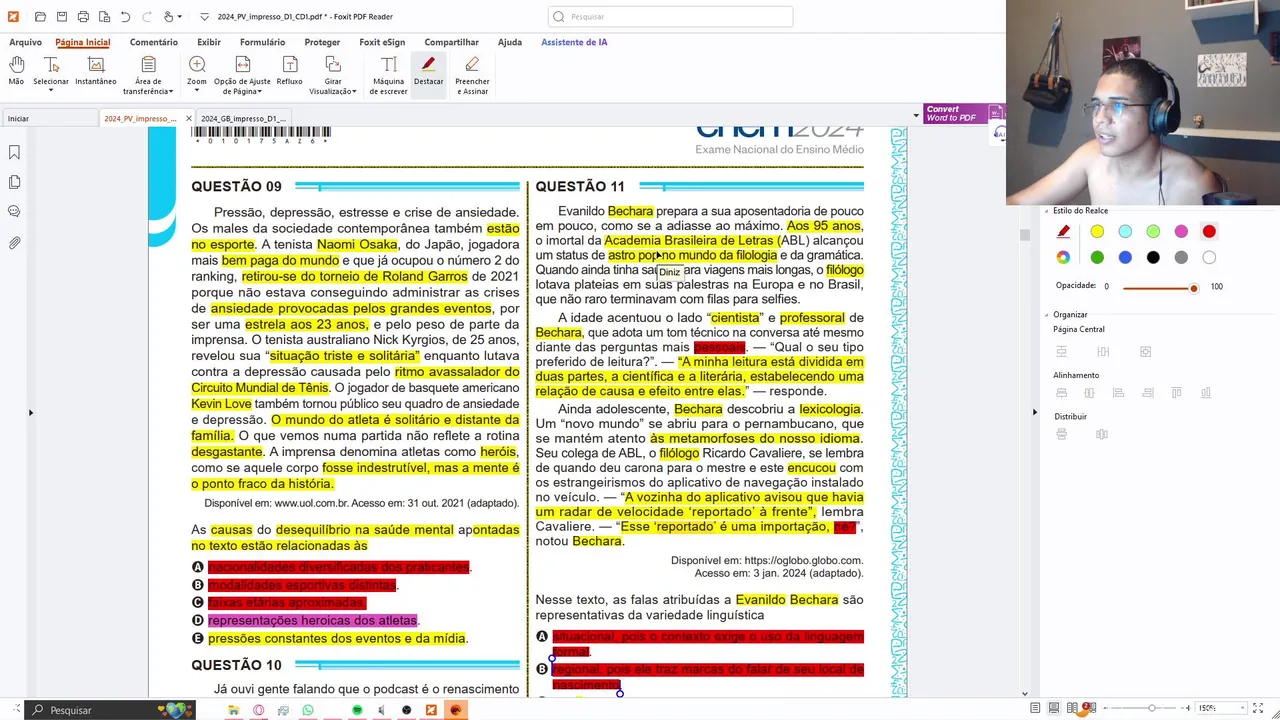Viewport: 1280px width, 720px height.
Task: Choose the red highlight color
Action: pyautogui.click(x=1209, y=232)
